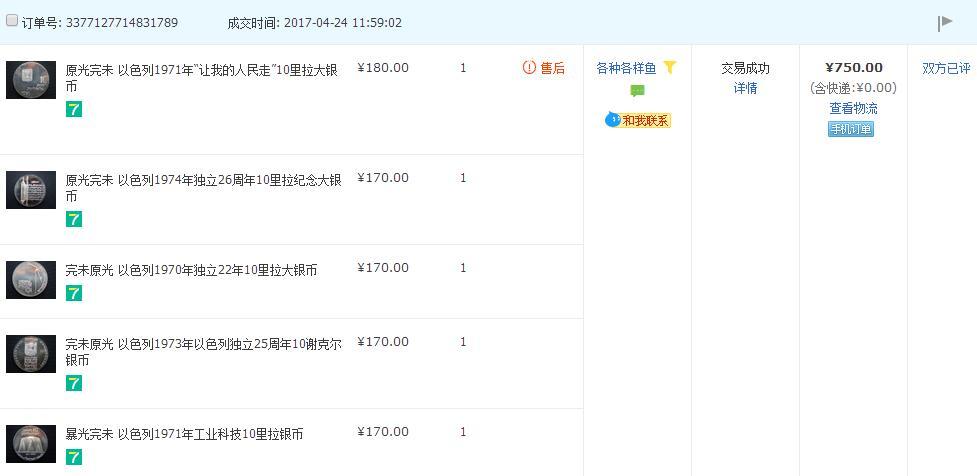This screenshot has width=977, height=476.
Task: Open the 1971年让我的人民走 coin thumbnail
Action: (31, 80)
